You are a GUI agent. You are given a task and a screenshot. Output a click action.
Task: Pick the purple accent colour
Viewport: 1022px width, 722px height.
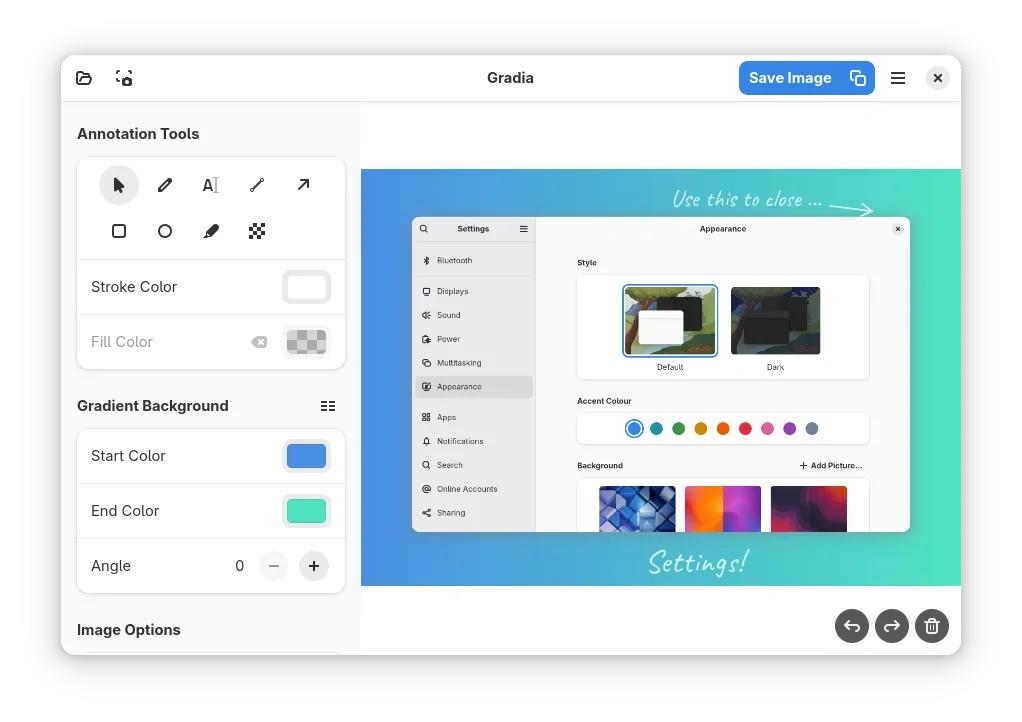coord(789,428)
